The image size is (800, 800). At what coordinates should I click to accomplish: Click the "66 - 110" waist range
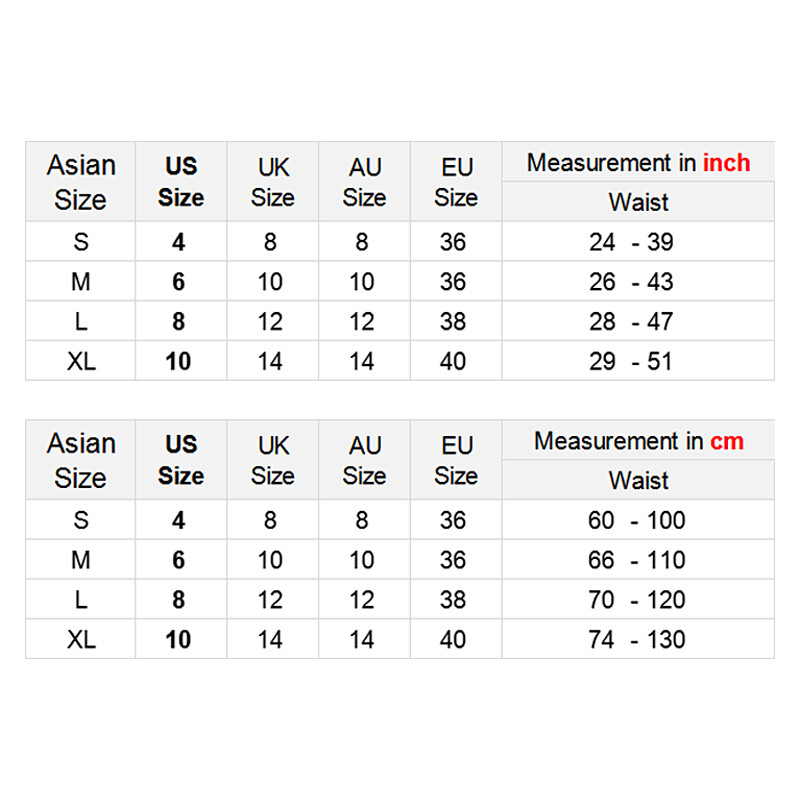pos(638,560)
